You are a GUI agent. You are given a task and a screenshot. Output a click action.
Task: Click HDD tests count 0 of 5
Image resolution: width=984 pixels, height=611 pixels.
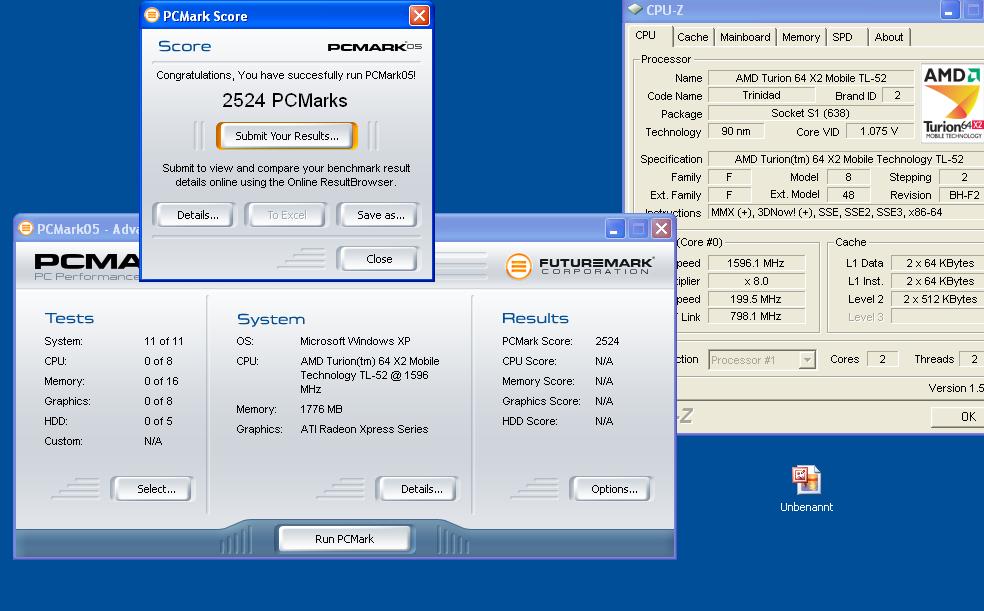158,421
